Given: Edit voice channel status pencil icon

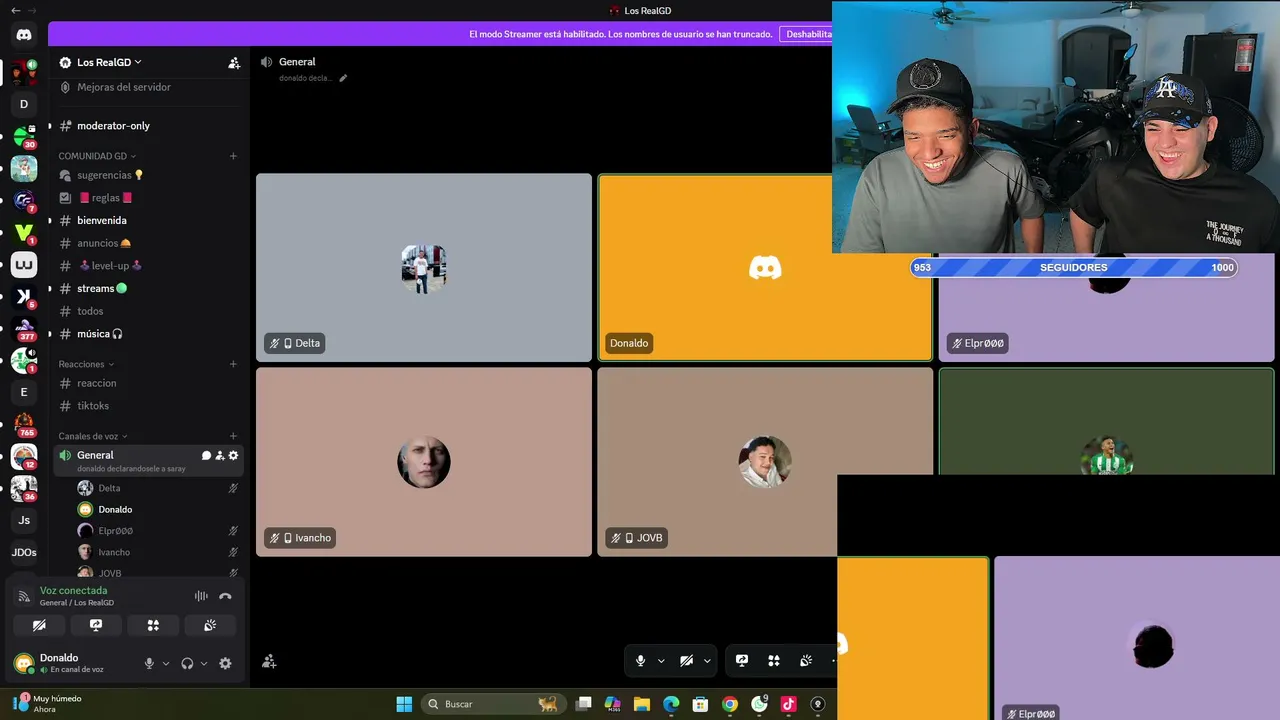Looking at the screenshot, I should [343, 78].
